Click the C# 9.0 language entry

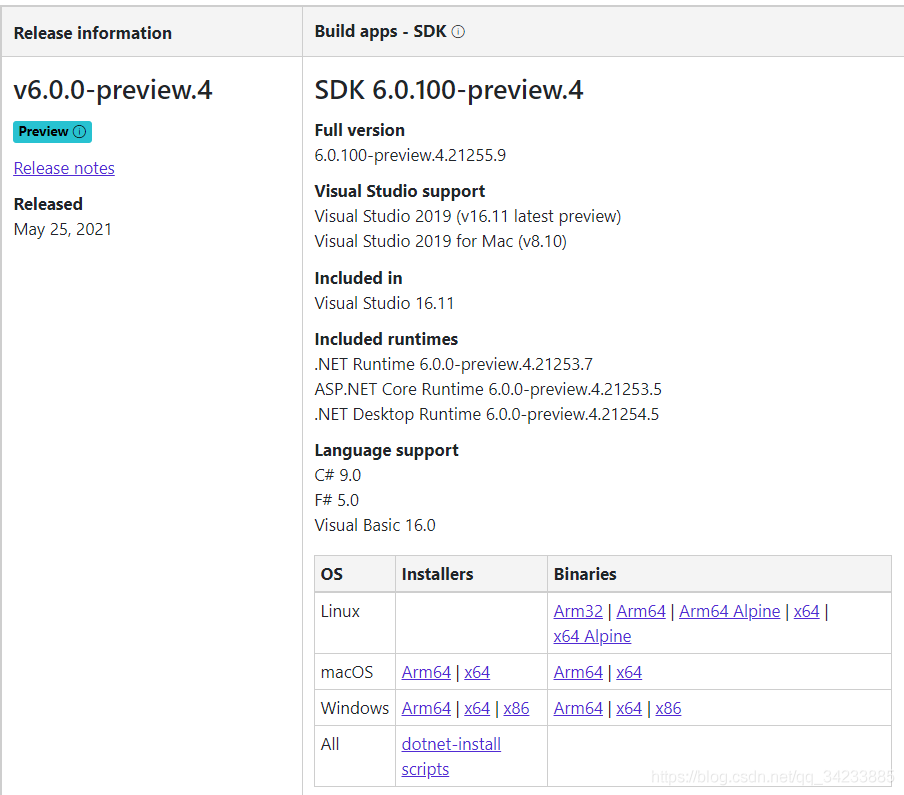(x=338, y=475)
